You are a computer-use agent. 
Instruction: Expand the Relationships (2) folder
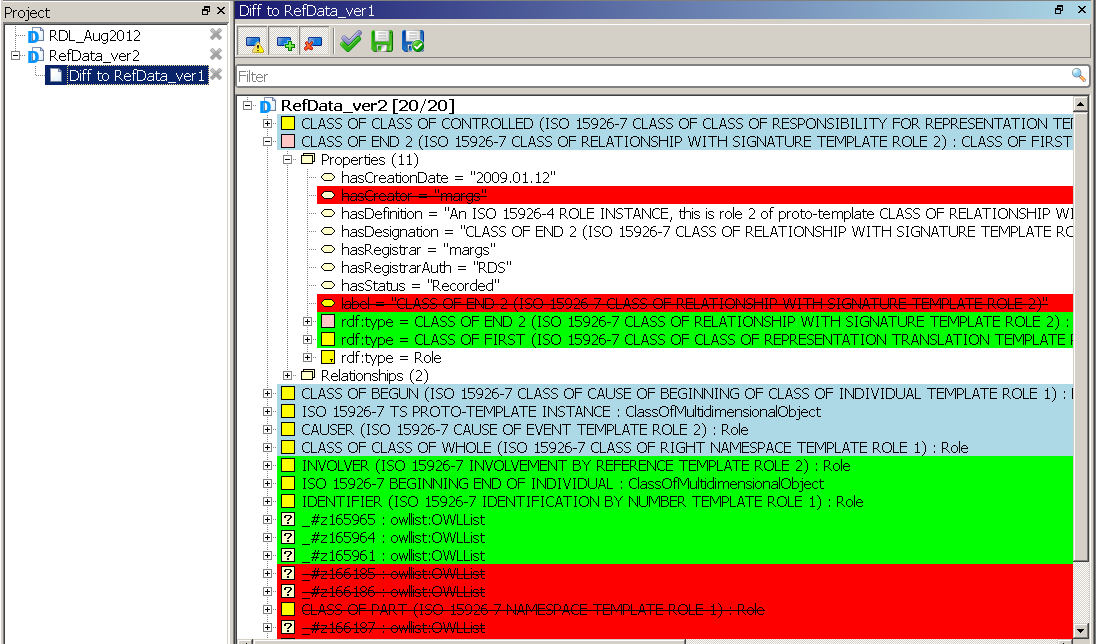(x=287, y=375)
